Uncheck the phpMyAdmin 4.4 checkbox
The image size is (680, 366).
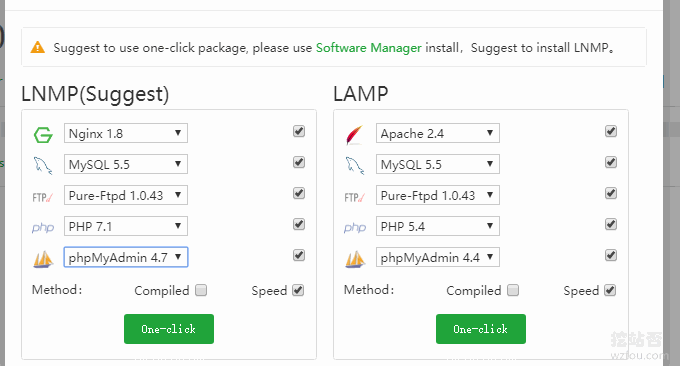611,255
